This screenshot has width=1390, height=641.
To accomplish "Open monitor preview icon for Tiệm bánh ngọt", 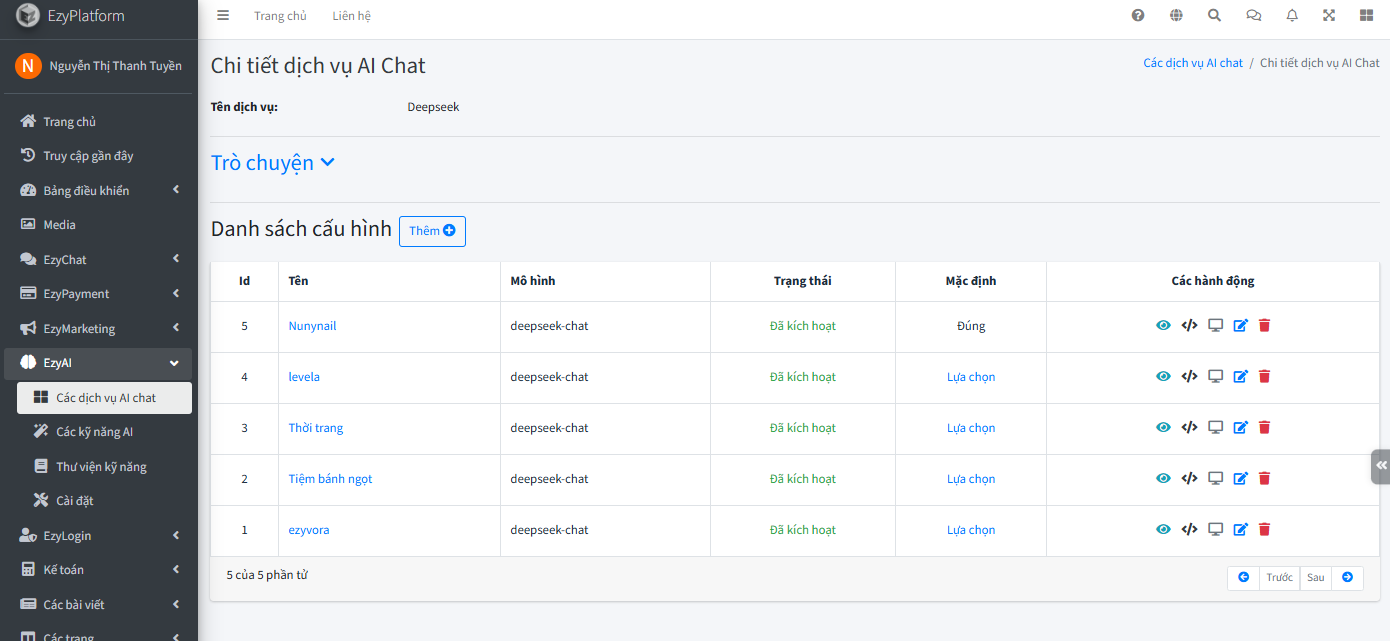I will point(1216,478).
